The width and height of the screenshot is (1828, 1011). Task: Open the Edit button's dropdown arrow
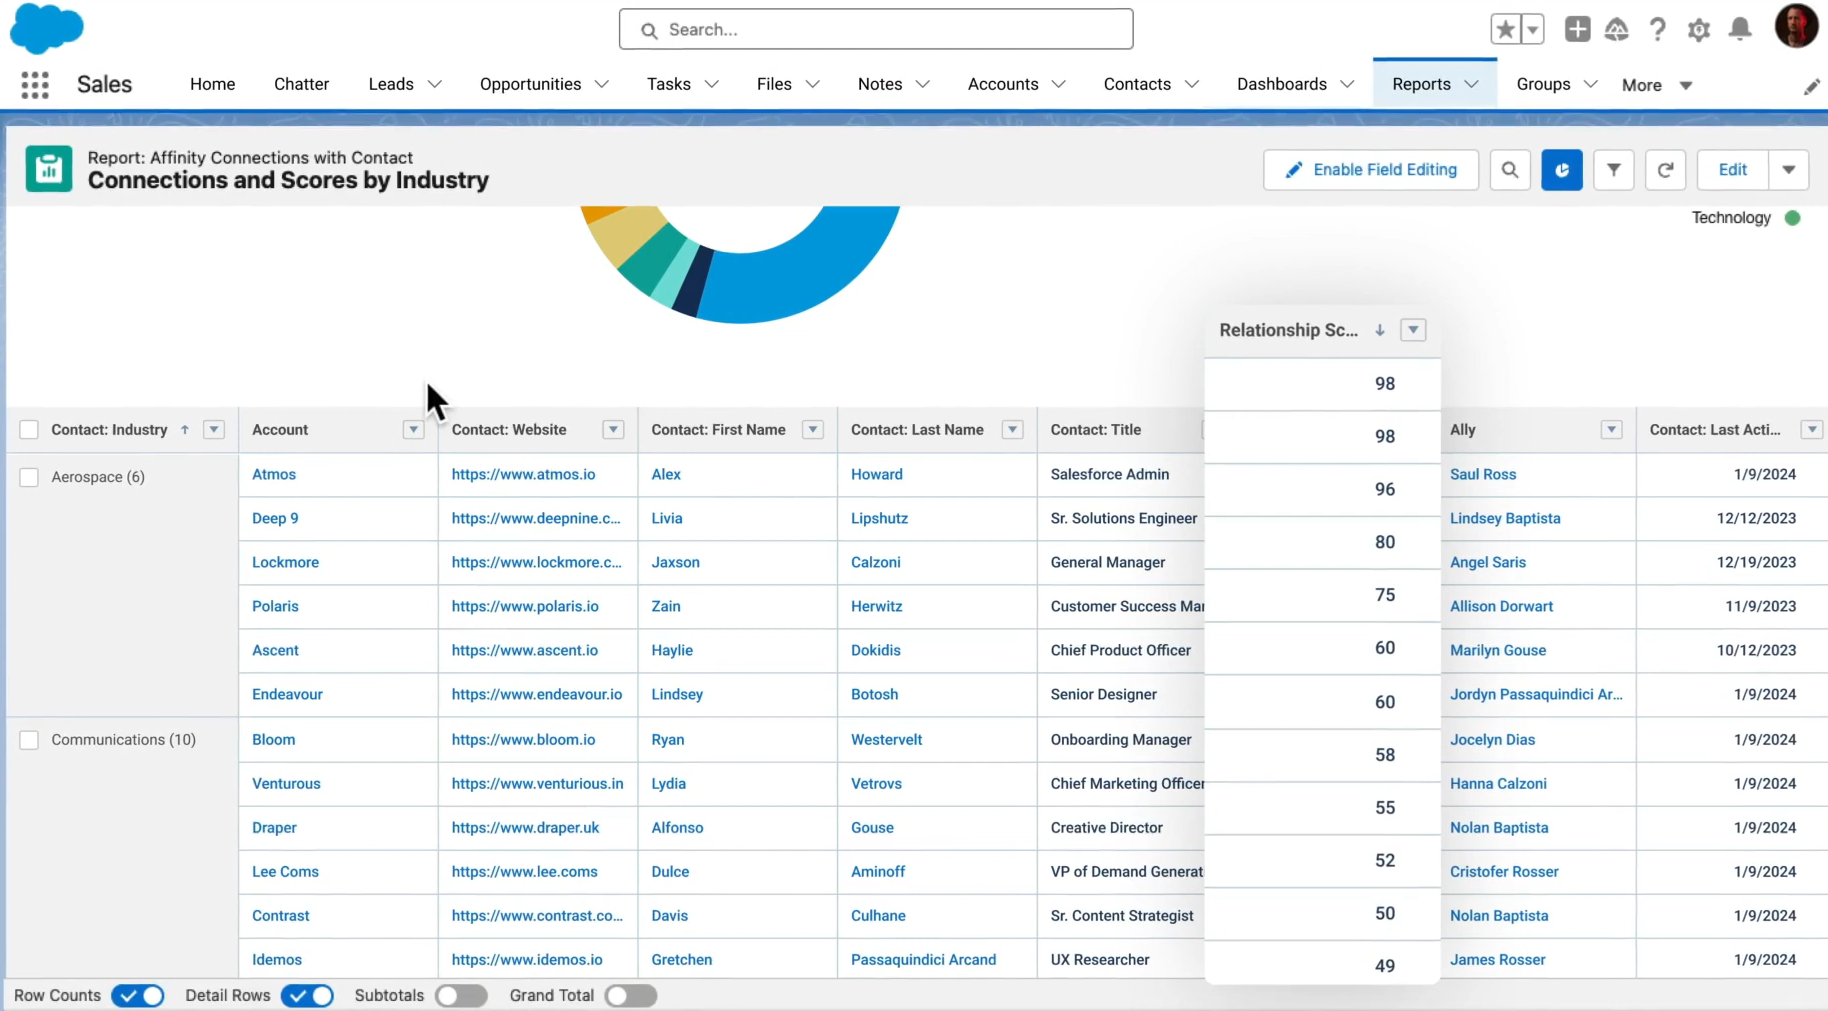click(x=1789, y=170)
